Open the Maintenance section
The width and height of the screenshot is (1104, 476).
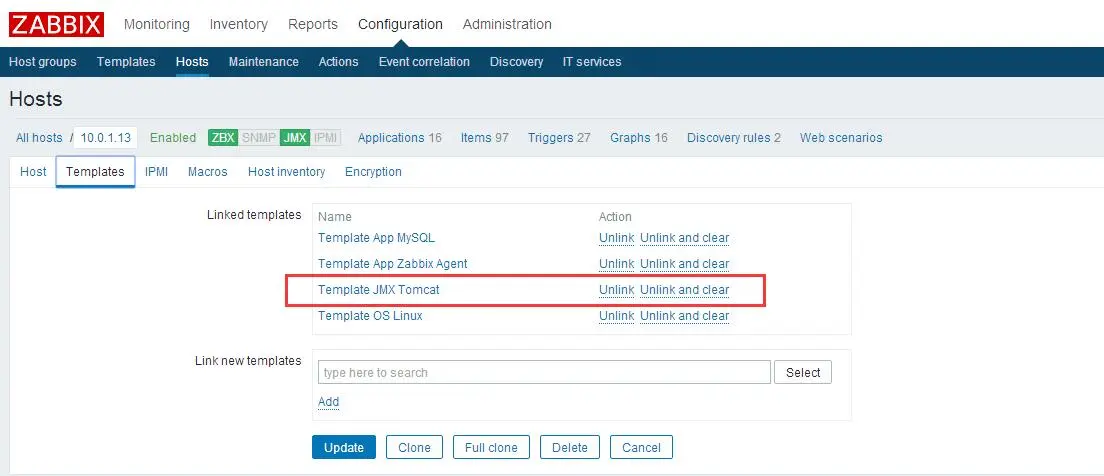tap(263, 62)
